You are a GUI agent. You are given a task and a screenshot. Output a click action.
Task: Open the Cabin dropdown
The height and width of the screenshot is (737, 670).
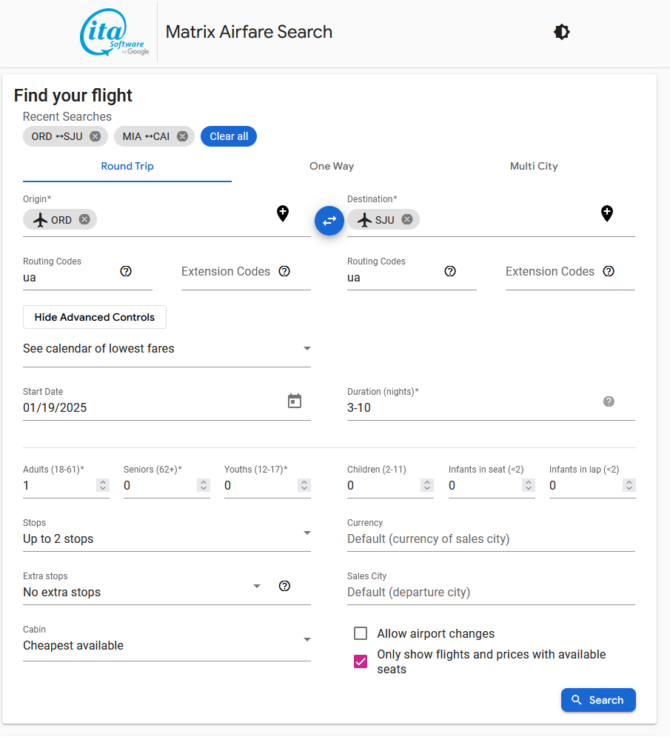[x=167, y=641]
